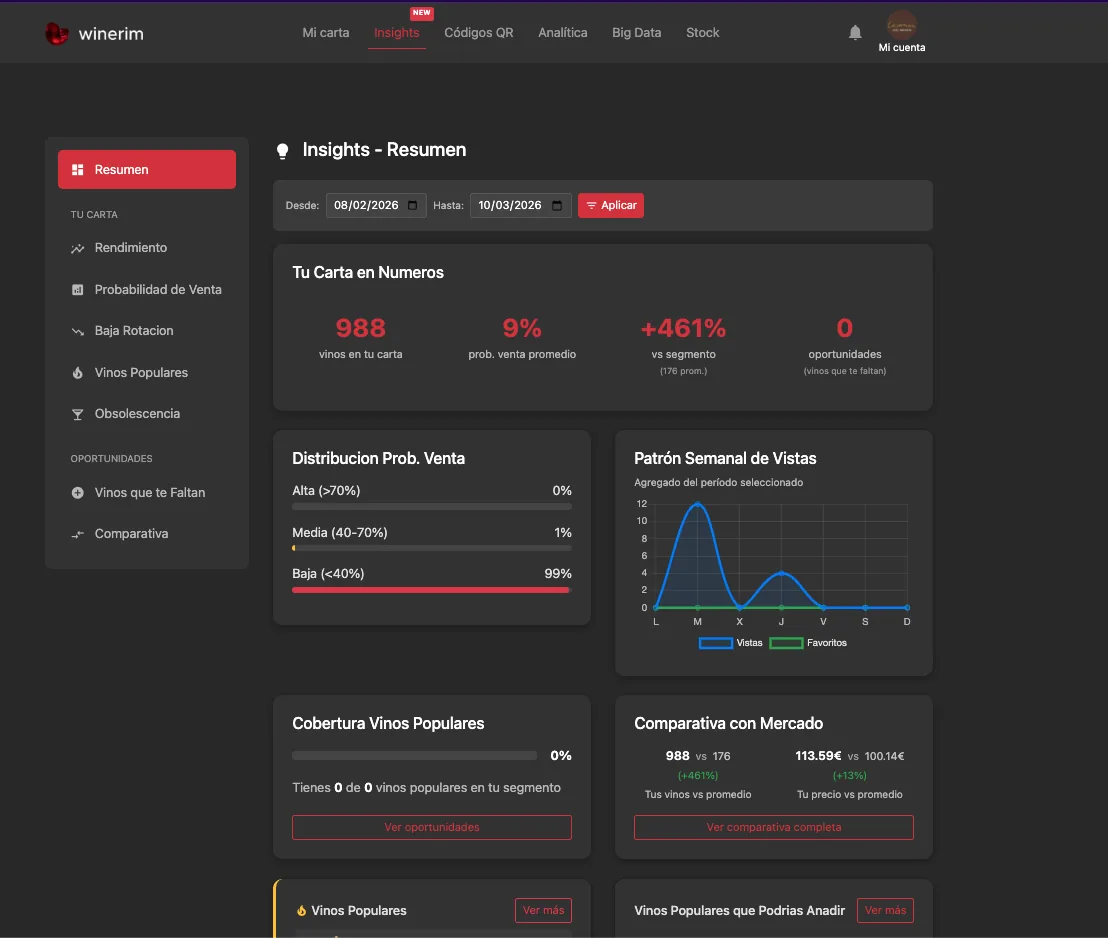Viewport: 1108px width, 938px height.
Task: Click the flame icon on Vinos Populares card
Action: [301, 910]
